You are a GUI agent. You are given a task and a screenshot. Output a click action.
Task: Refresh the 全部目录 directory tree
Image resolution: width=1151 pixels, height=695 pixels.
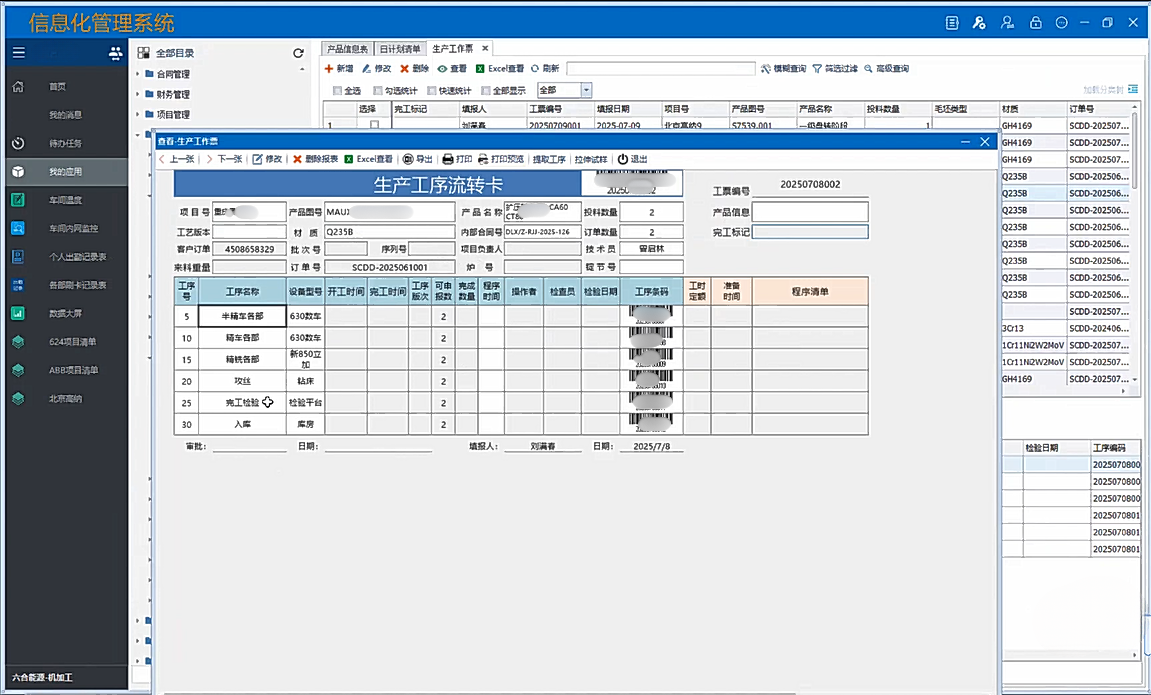[x=298, y=53]
